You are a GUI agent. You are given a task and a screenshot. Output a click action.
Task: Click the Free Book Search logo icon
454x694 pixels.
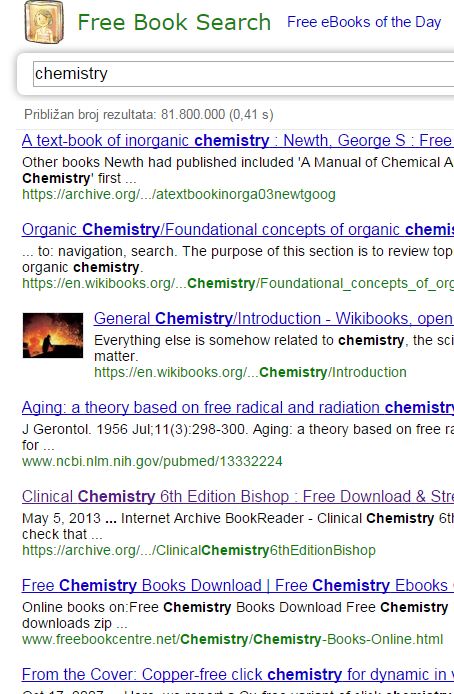click(44, 22)
